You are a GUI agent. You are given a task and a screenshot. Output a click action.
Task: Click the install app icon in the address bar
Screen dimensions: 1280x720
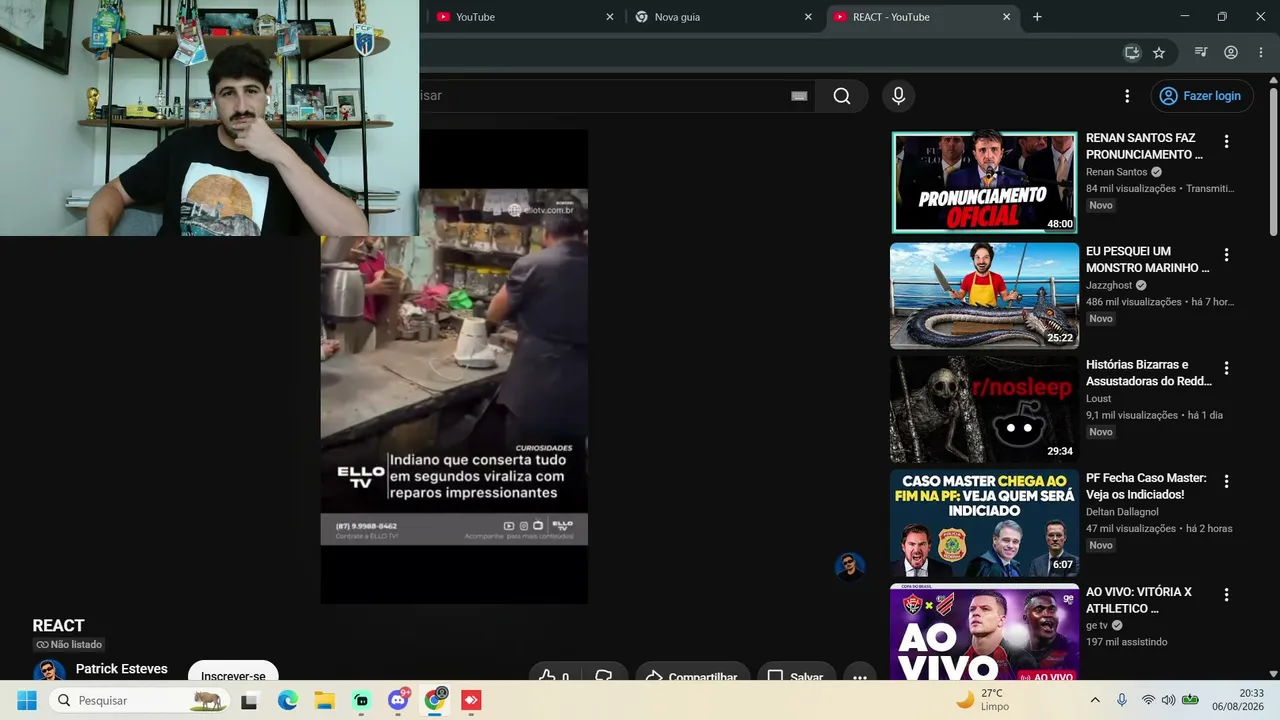pos(1132,53)
